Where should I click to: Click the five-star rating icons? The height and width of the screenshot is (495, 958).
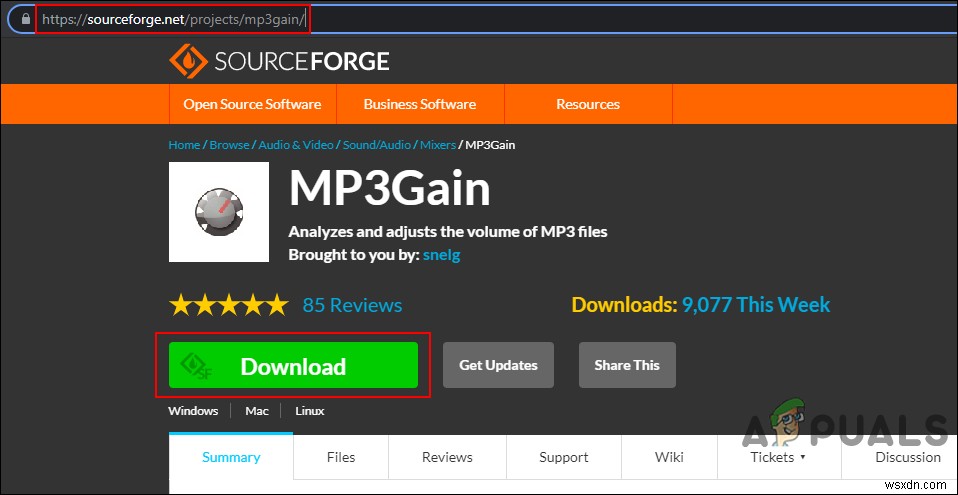pos(229,304)
